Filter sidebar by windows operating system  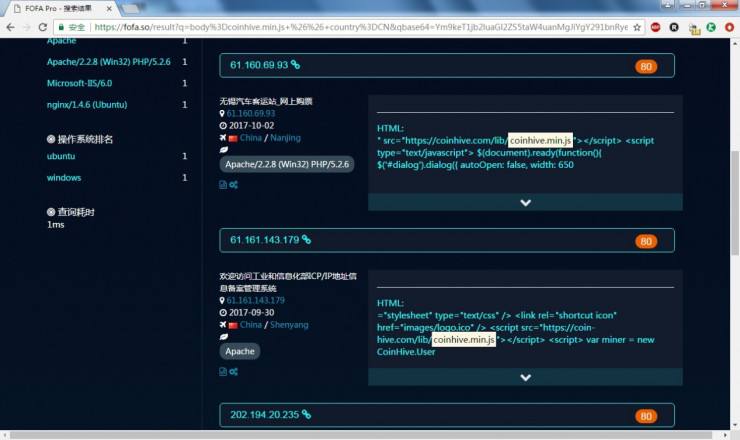coord(64,178)
